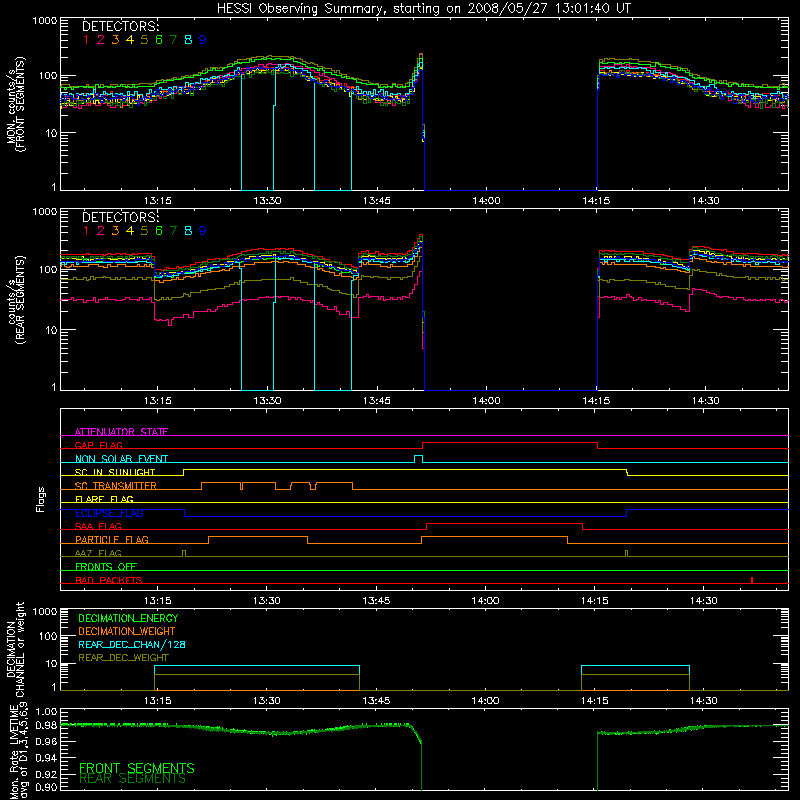Click the '0.98' livetime axis value
Viewport: 800px width, 800px height.
tap(46, 726)
